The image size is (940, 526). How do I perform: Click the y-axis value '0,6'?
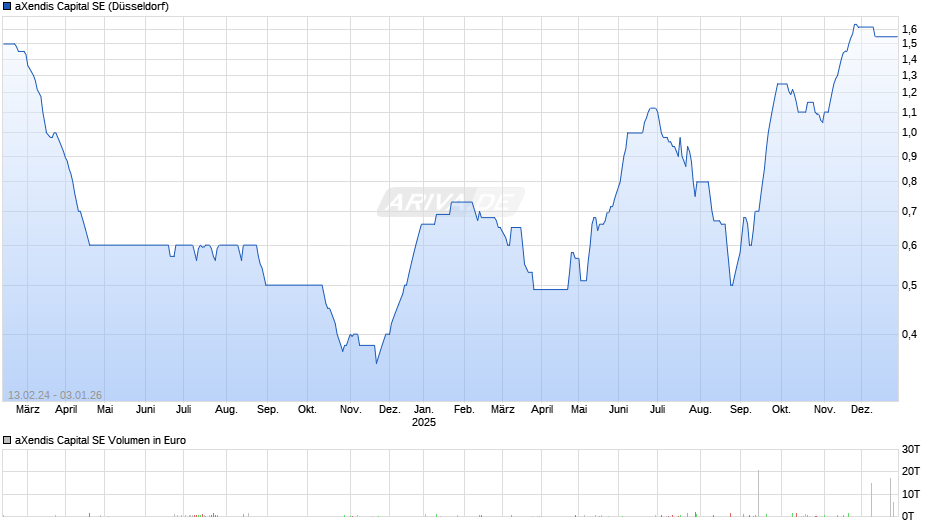click(909, 245)
